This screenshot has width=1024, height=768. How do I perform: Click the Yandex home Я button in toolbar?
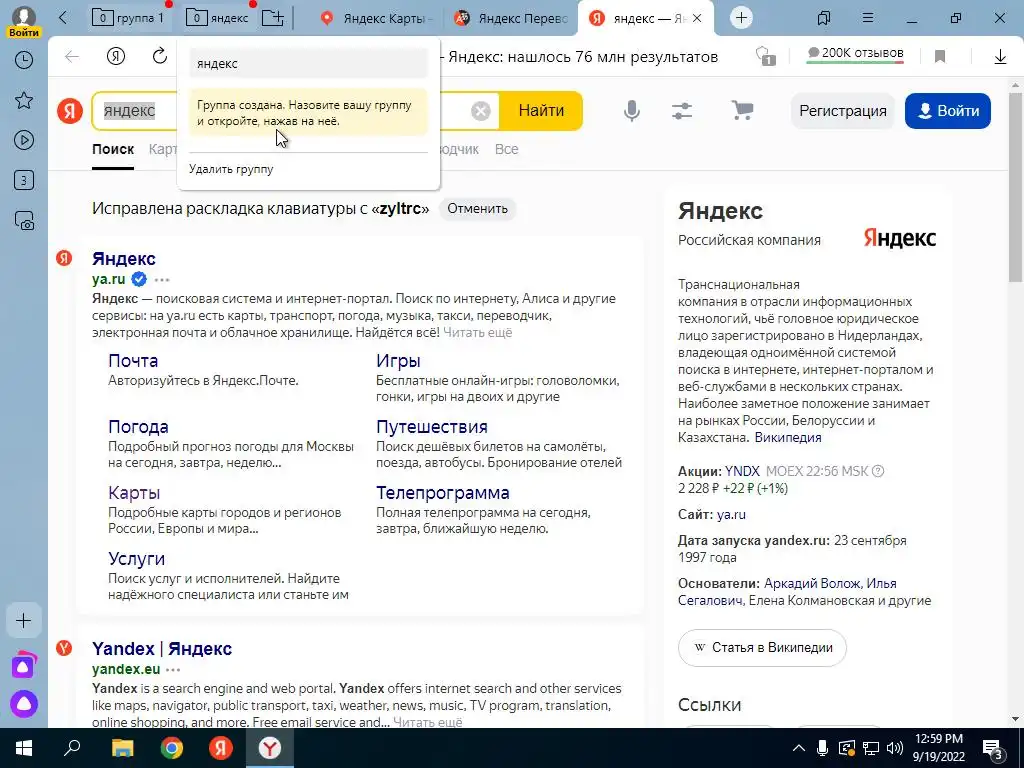tap(116, 57)
